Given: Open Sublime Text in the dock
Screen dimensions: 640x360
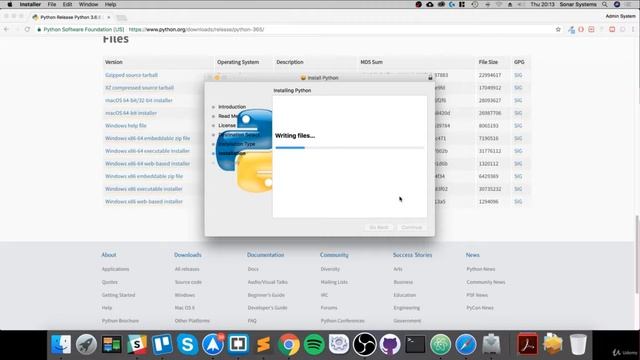Looking at the screenshot, I should click(x=263, y=344).
